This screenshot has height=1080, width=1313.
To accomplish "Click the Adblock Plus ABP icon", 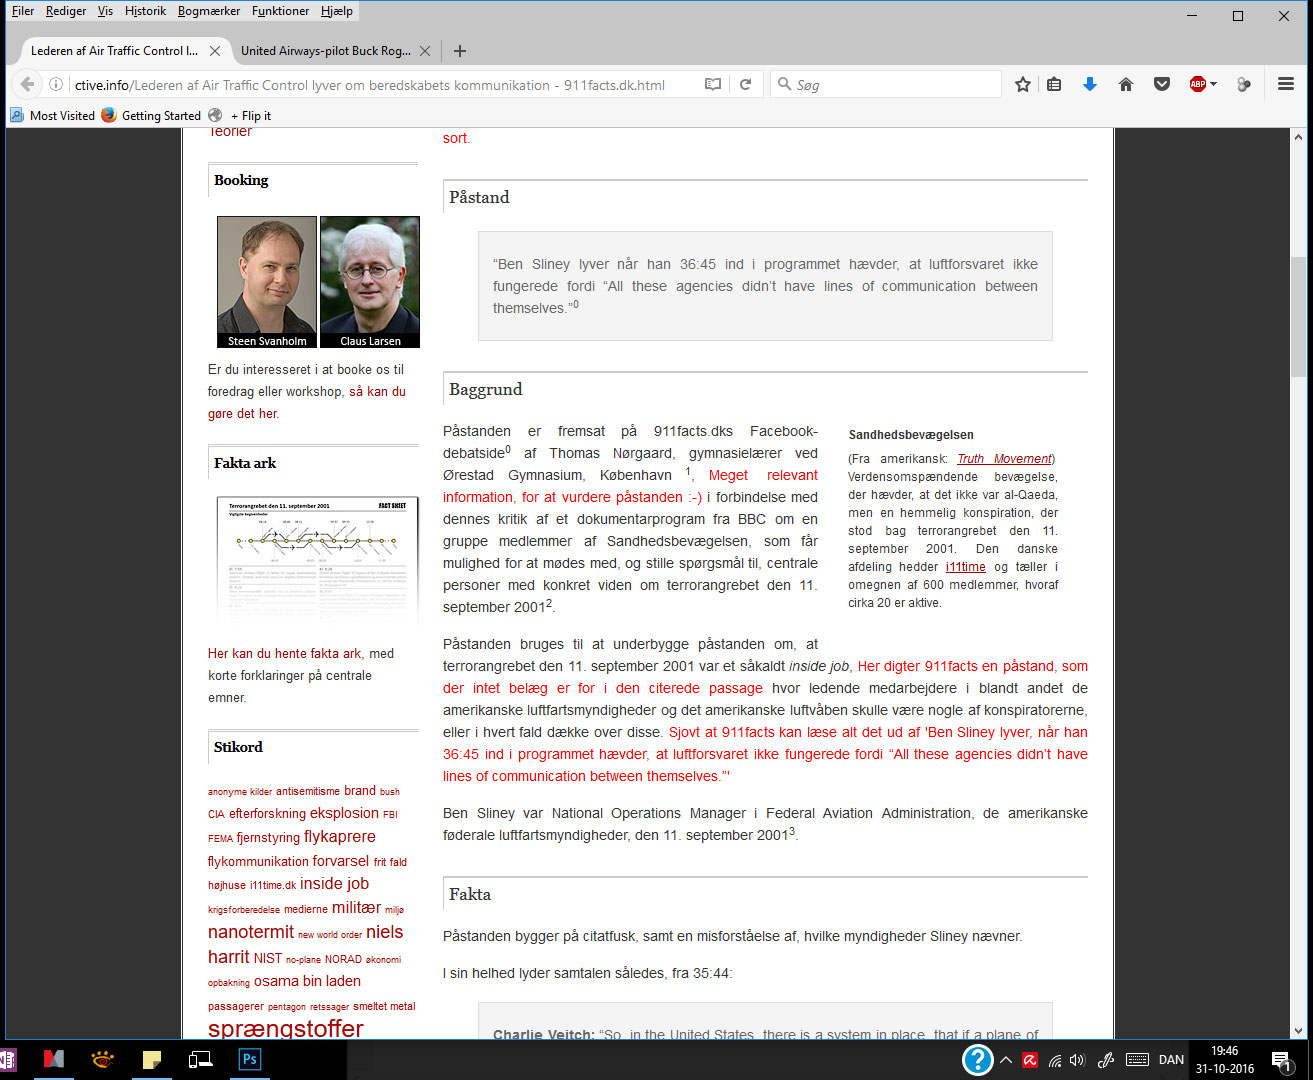I will (x=1197, y=84).
